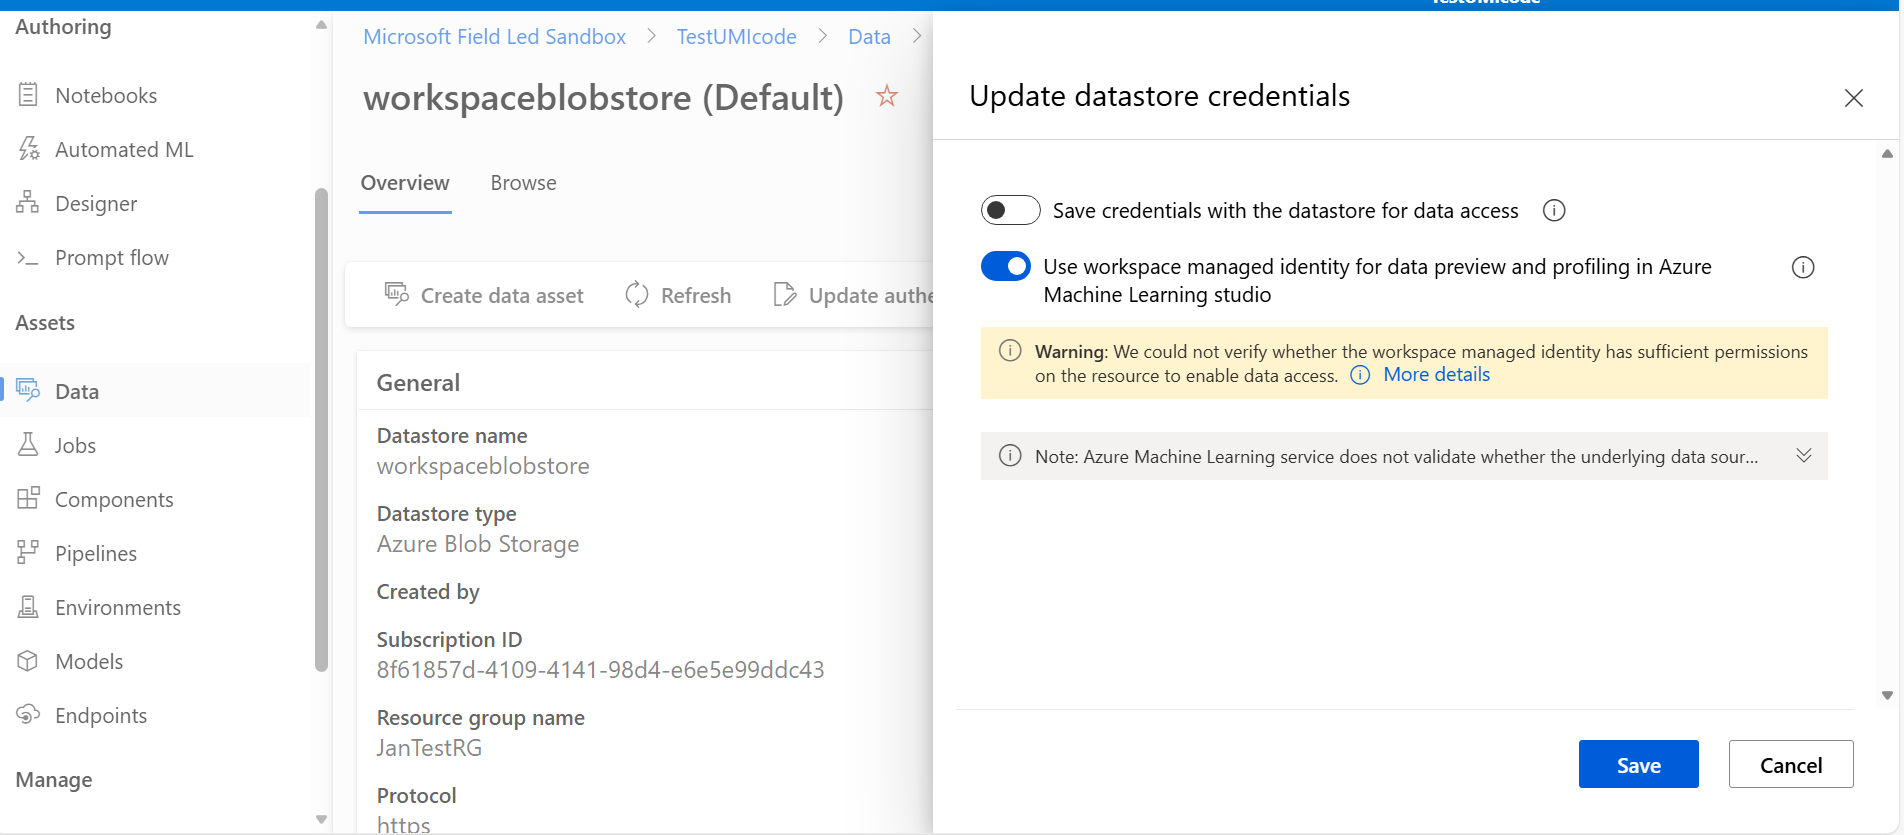This screenshot has height=835, width=1904.
Task: Click the Environments icon
Action: coord(28,607)
